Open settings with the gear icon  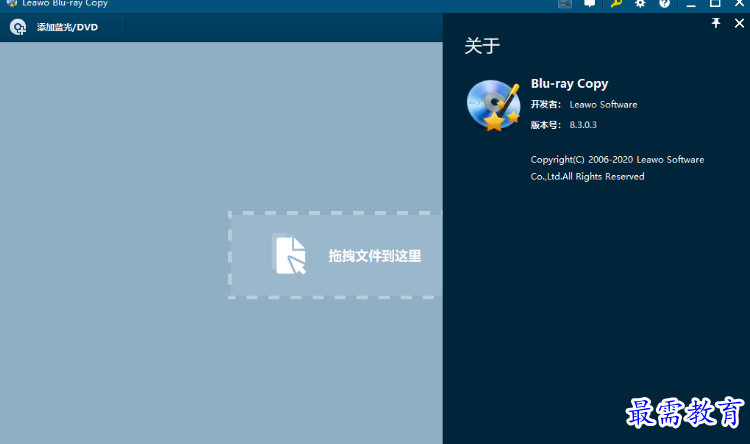click(x=640, y=3)
